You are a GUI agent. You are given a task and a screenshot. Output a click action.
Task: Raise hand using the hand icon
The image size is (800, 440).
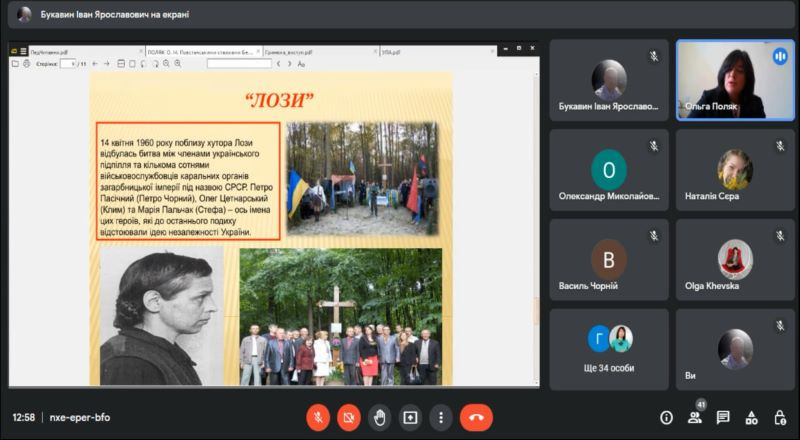pyautogui.click(x=380, y=418)
